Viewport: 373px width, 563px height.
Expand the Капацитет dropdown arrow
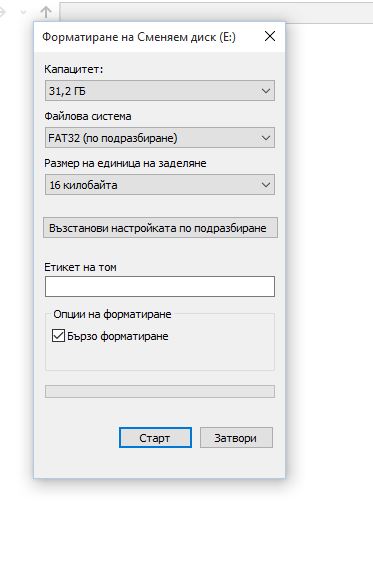click(x=266, y=91)
